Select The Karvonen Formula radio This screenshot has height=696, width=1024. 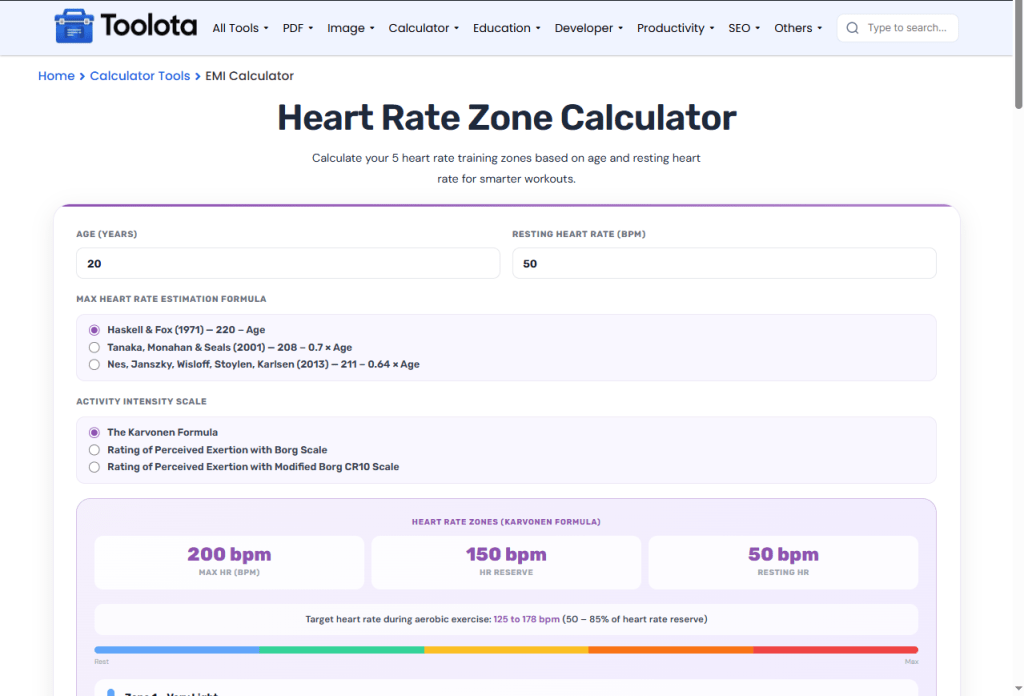94,432
